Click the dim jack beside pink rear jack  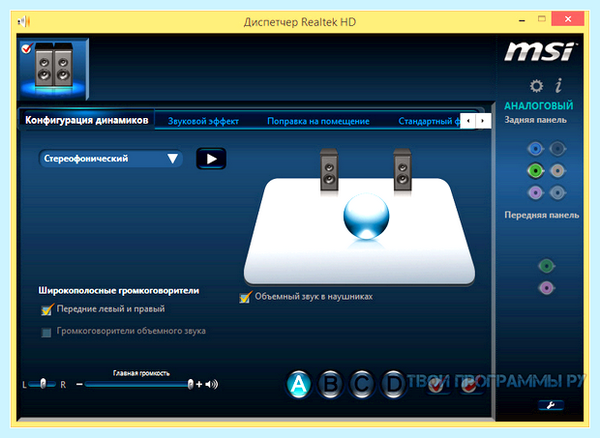558,192
